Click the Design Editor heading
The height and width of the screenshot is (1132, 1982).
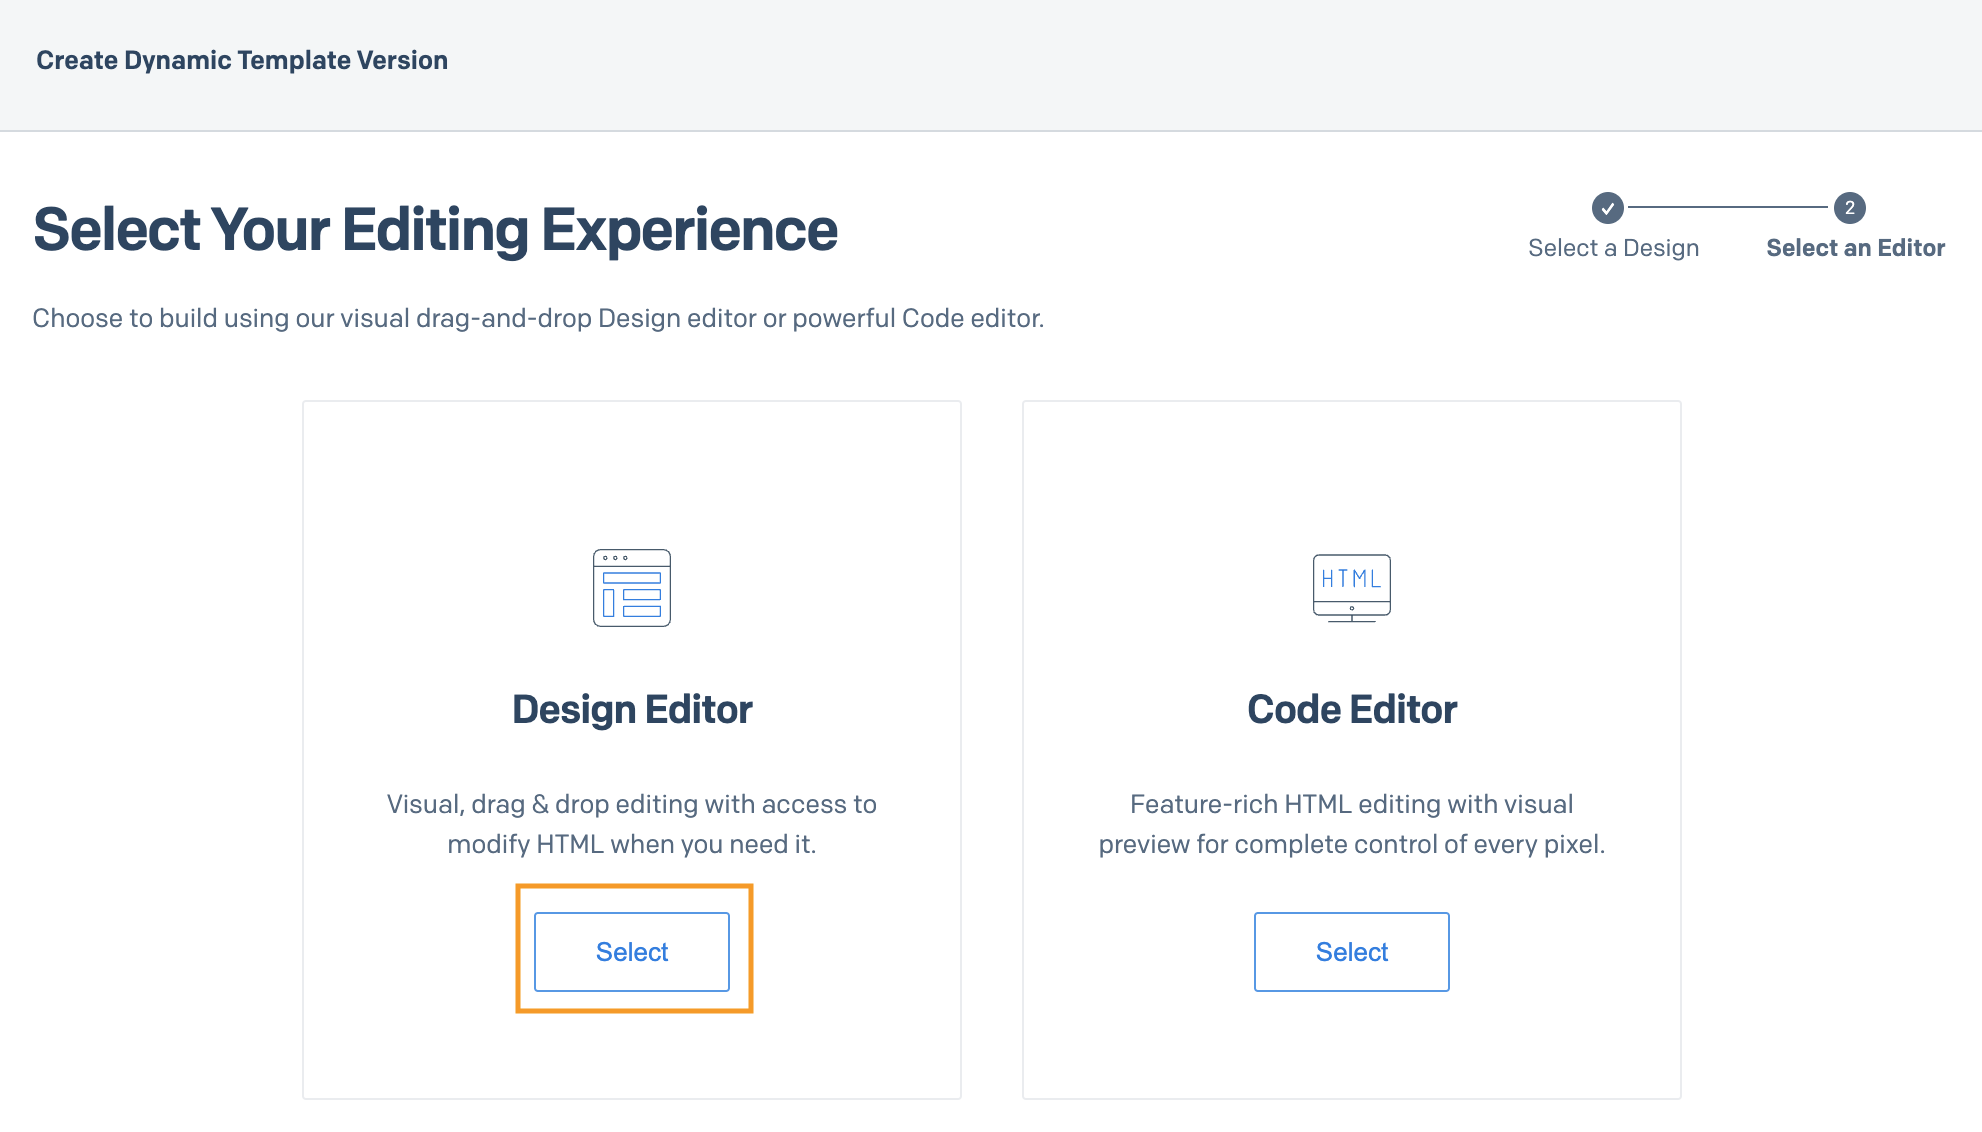(x=631, y=709)
